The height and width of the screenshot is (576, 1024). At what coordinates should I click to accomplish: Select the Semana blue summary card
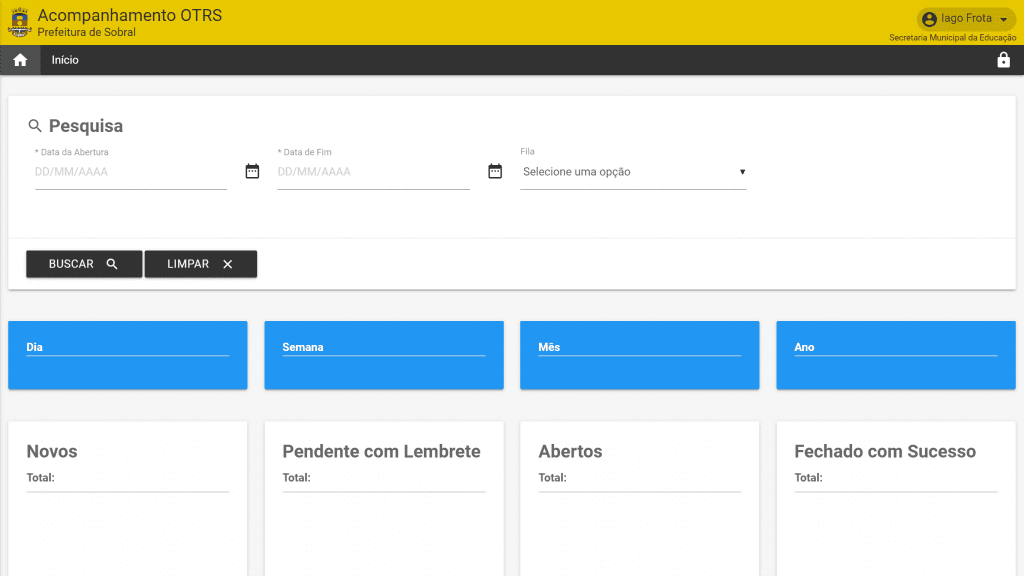click(384, 355)
